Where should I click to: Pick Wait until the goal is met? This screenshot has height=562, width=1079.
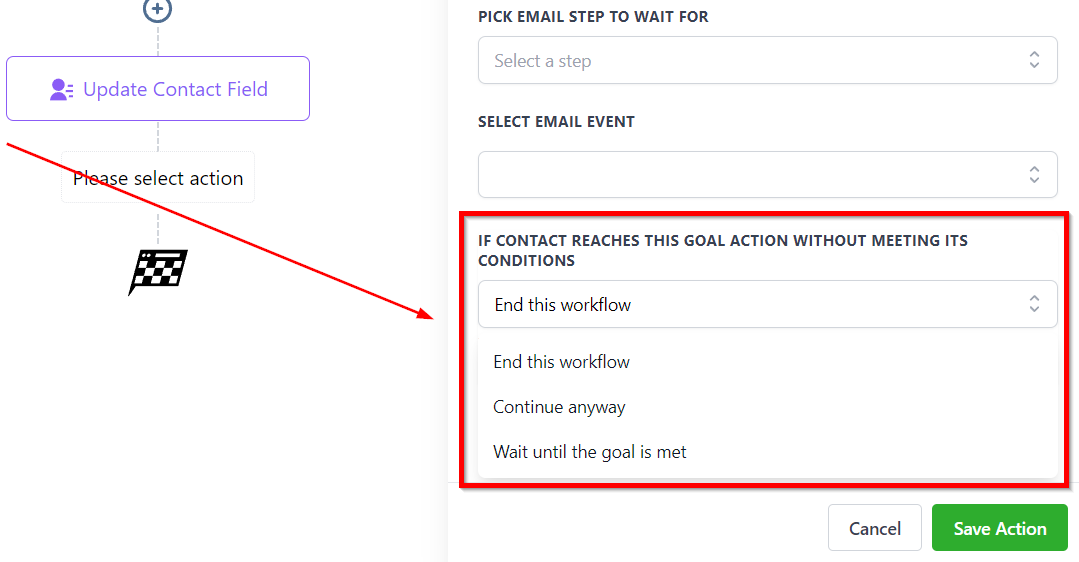(x=590, y=452)
